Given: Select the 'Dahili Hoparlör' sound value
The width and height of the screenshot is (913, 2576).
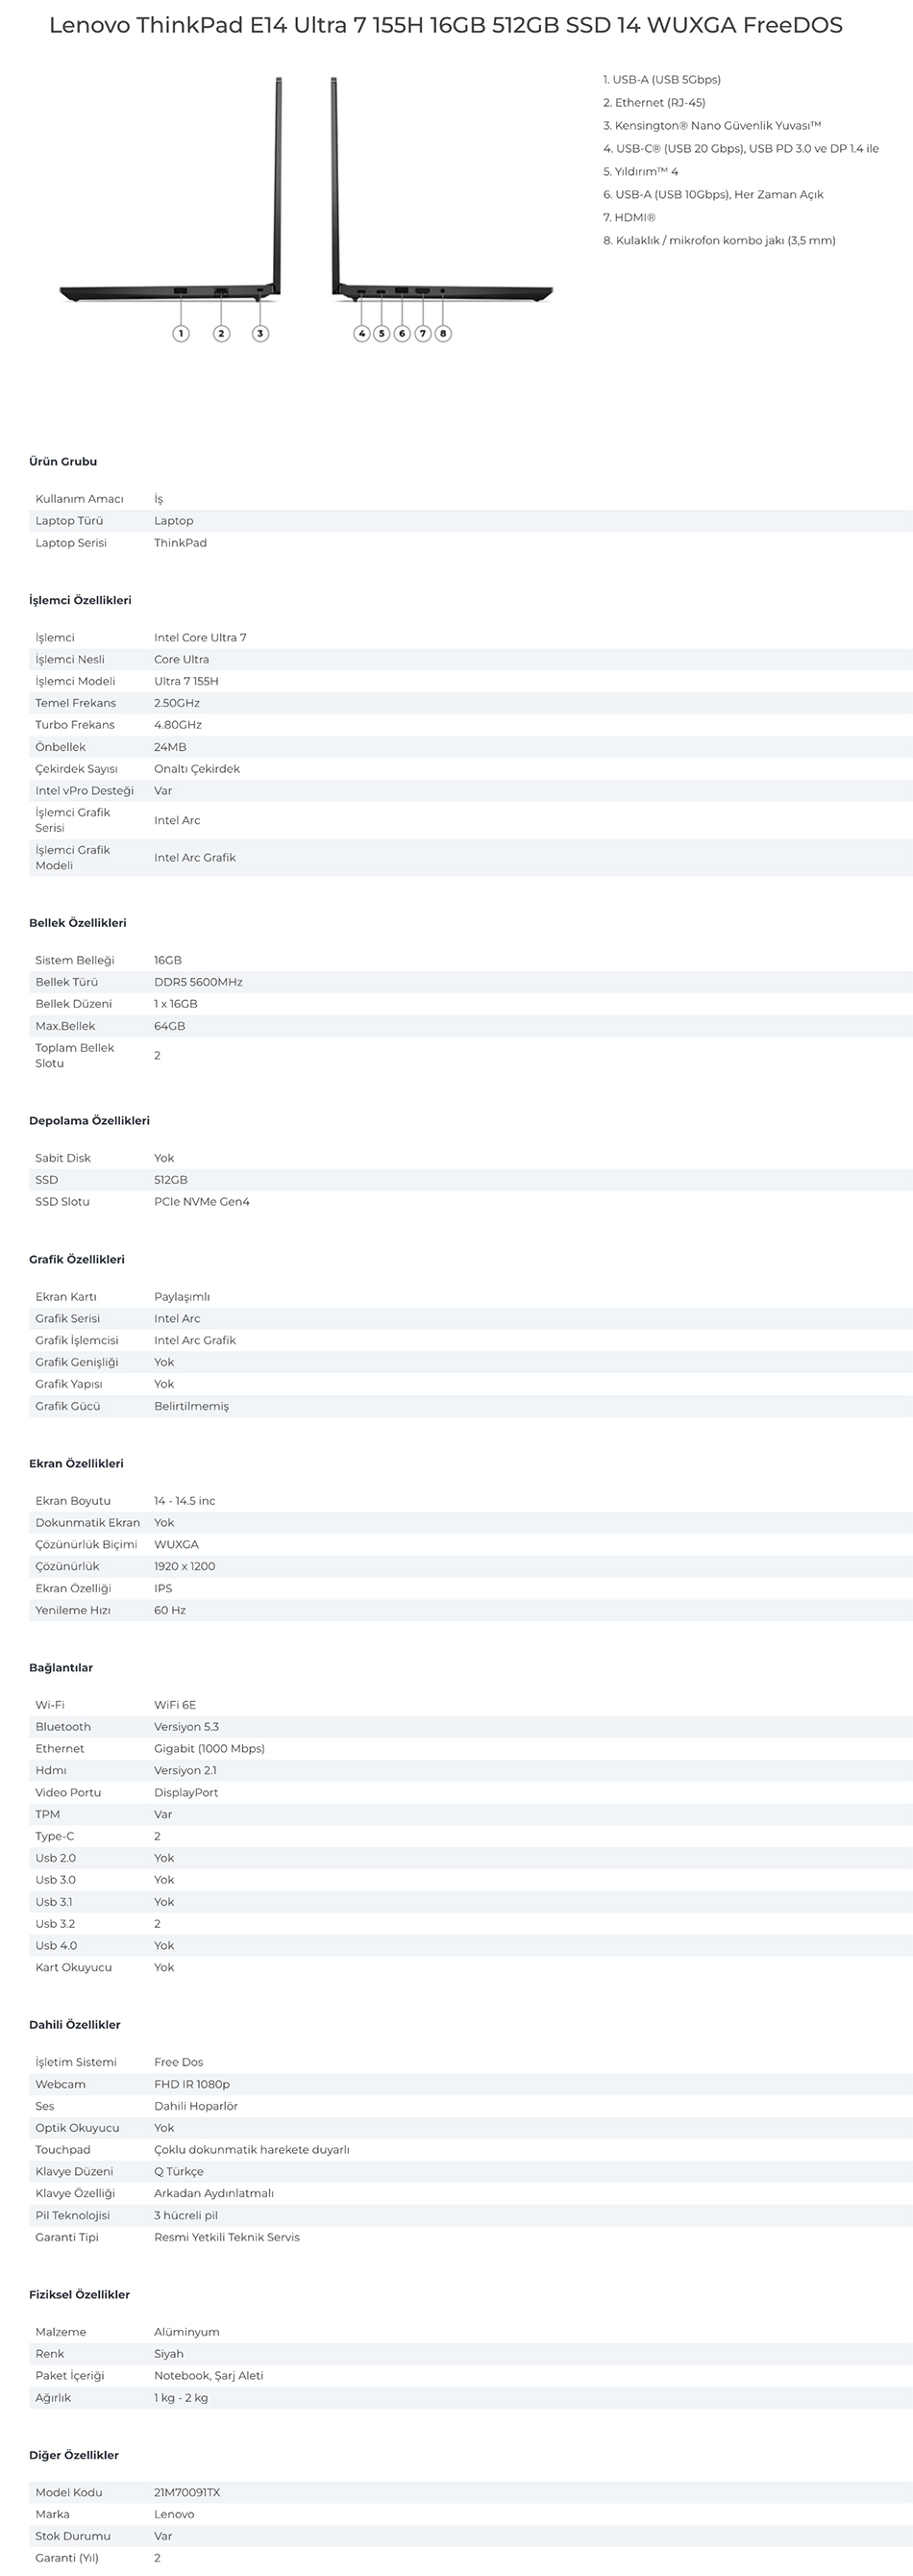Looking at the screenshot, I should point(198,2106).
